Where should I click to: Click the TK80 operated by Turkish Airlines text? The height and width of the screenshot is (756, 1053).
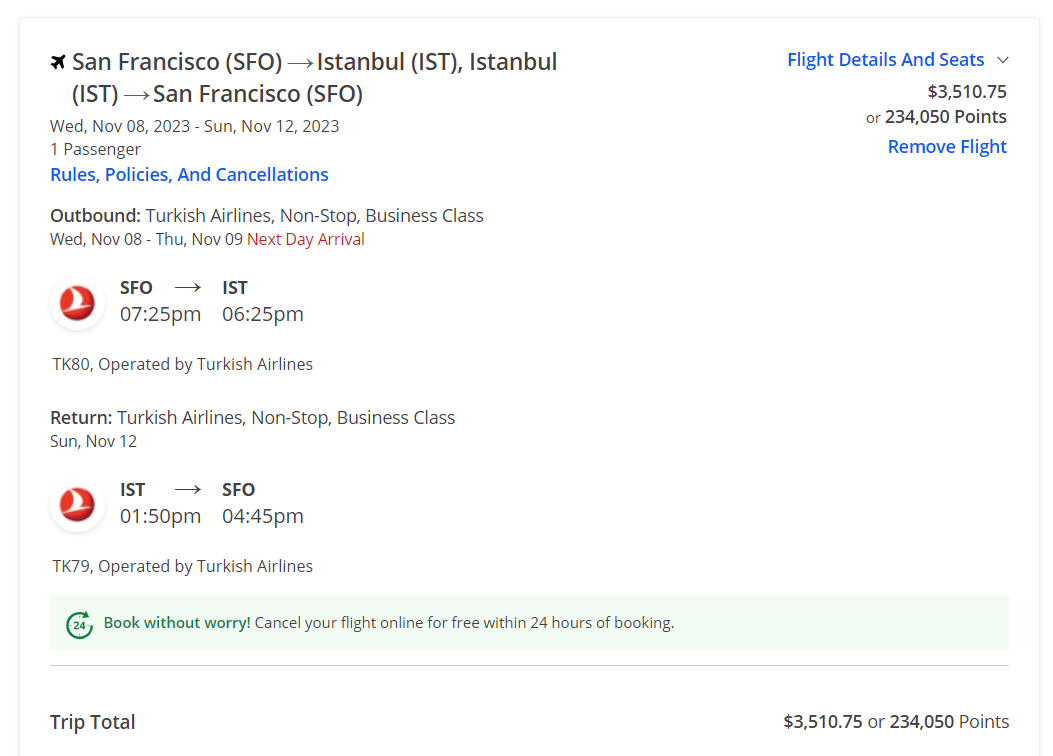183,364
